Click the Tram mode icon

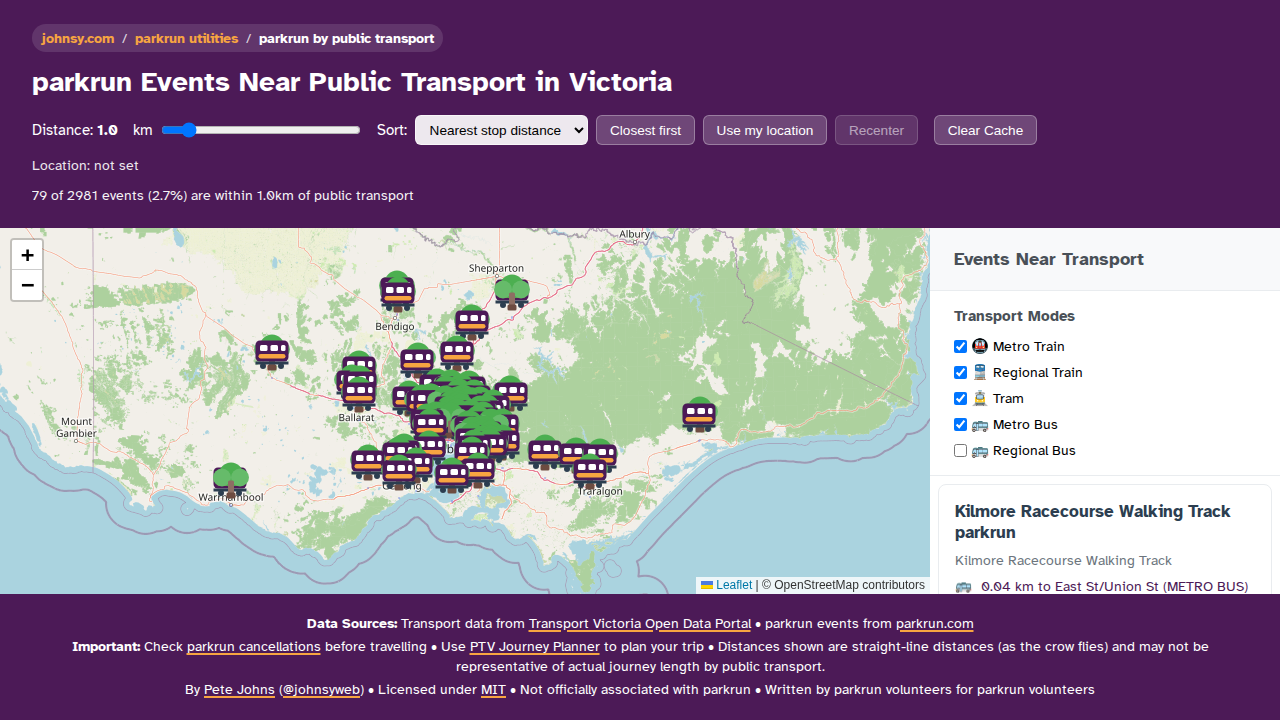tap(980, 398)
